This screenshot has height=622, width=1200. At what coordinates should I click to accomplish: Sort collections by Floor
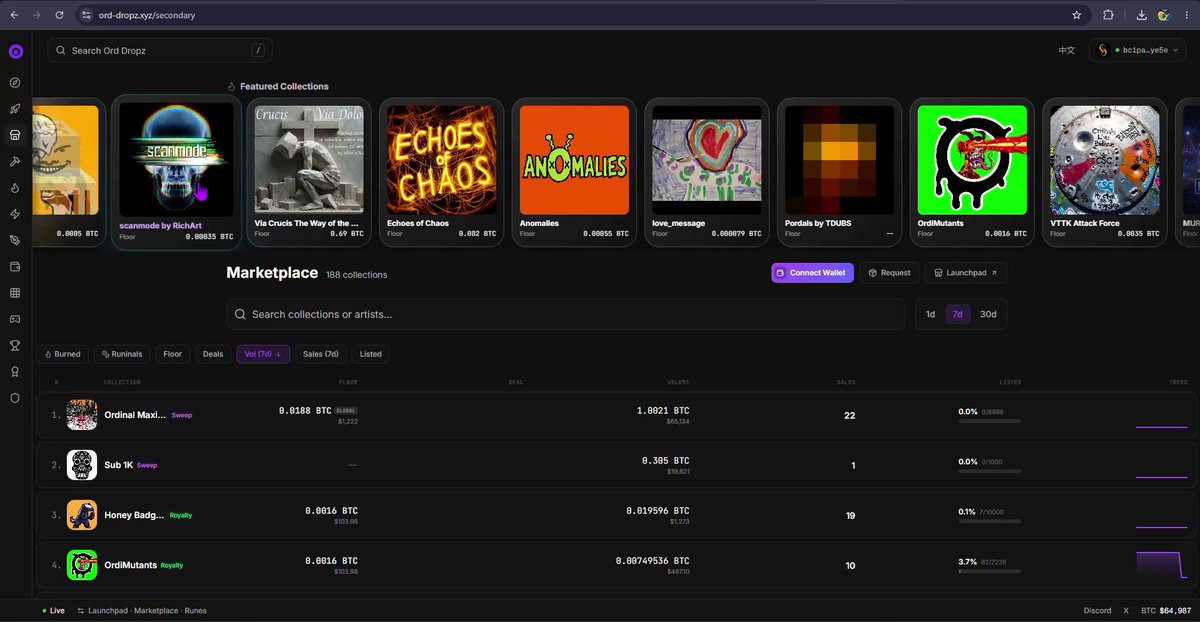(173, 354)
